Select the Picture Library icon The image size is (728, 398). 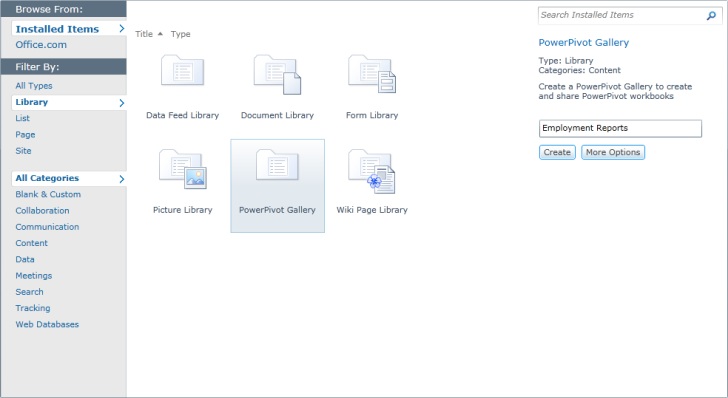pos(182,169)
